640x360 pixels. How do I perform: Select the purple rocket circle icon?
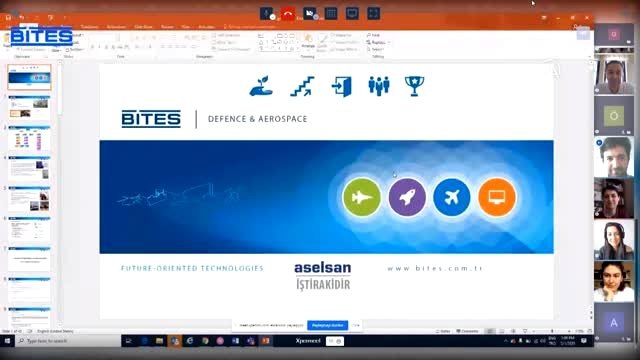[x=407, y=197]
